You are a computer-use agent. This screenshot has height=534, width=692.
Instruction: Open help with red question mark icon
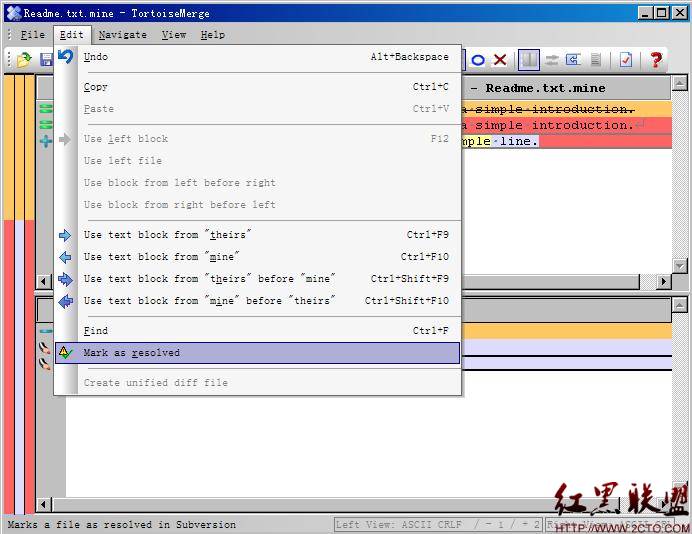pos(656,60)
